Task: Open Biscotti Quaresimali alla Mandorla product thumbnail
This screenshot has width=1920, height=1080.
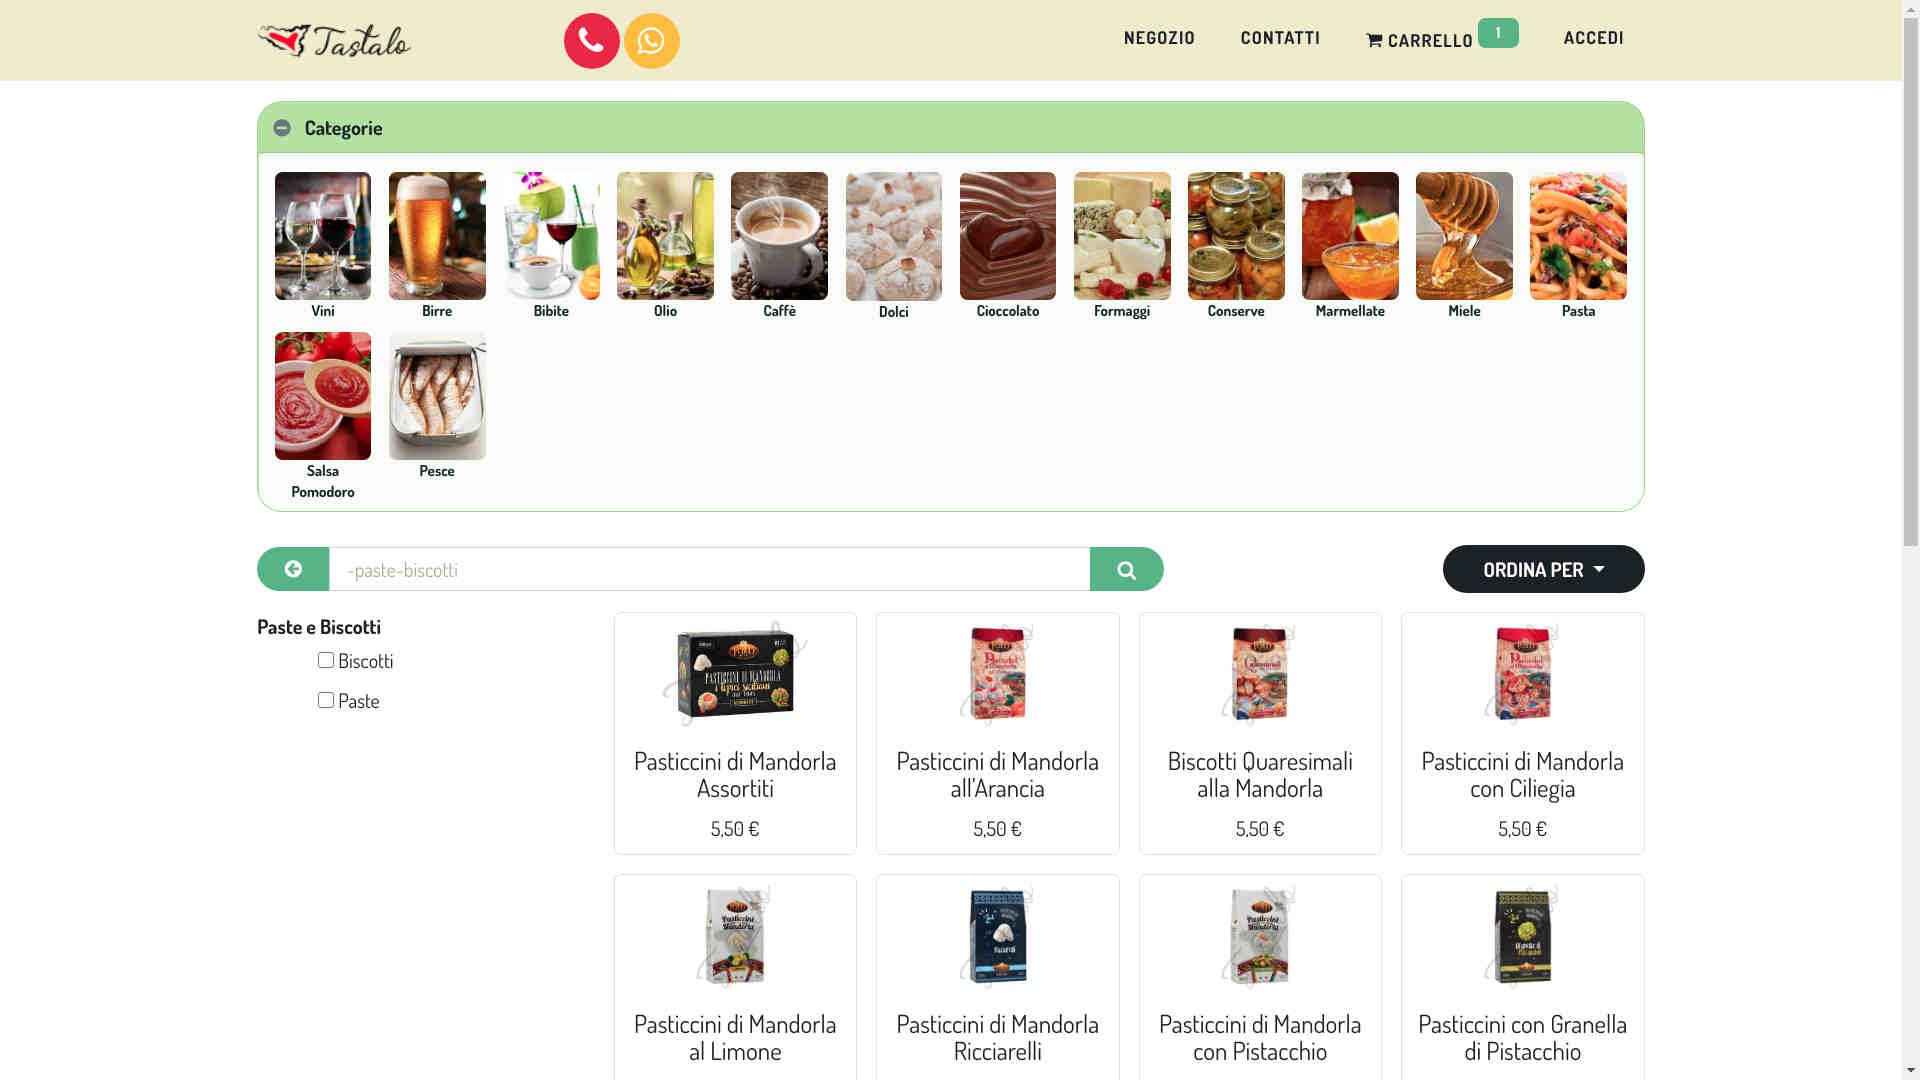Action: 1260,674
